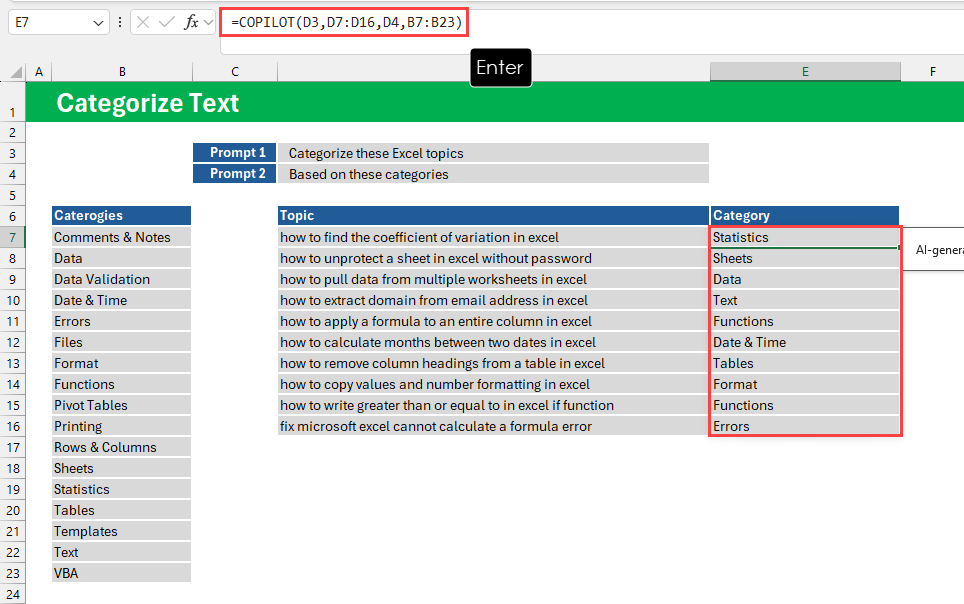The height and width of the screenshot is (604, 964).
Task: Click the Select All triangle above row 1
Action: [19, 71]
